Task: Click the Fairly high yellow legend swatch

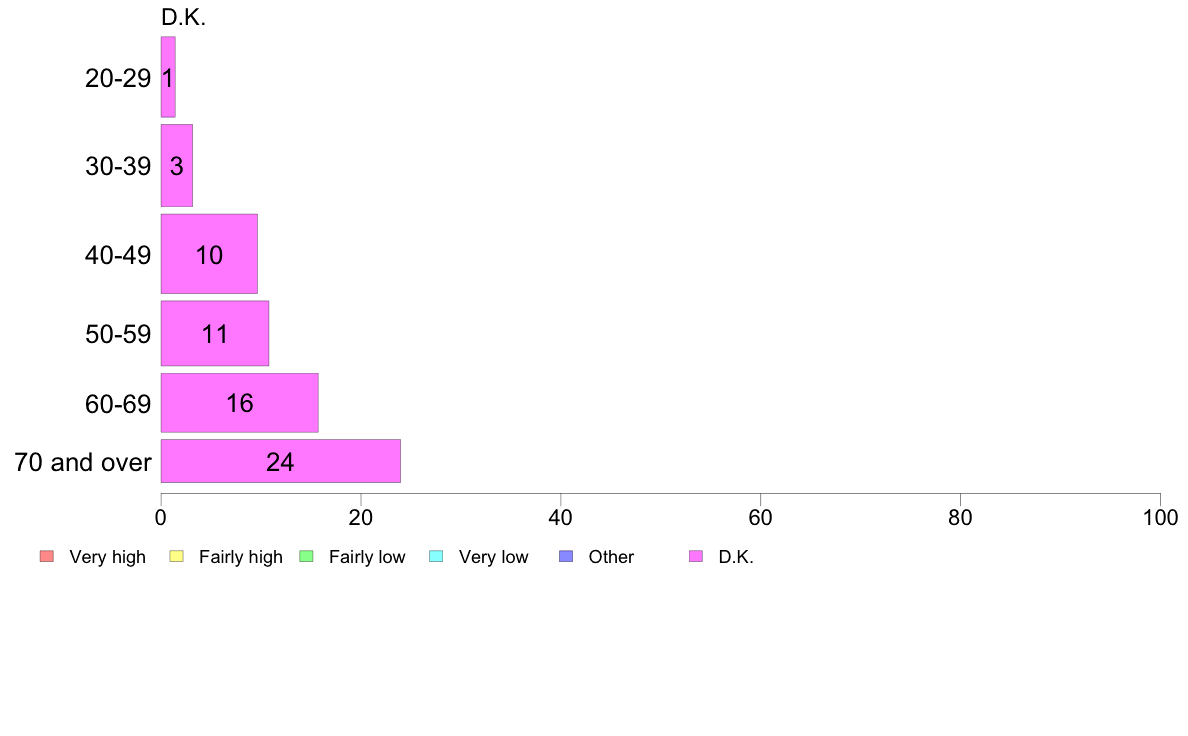Action: tap(177, 556)
